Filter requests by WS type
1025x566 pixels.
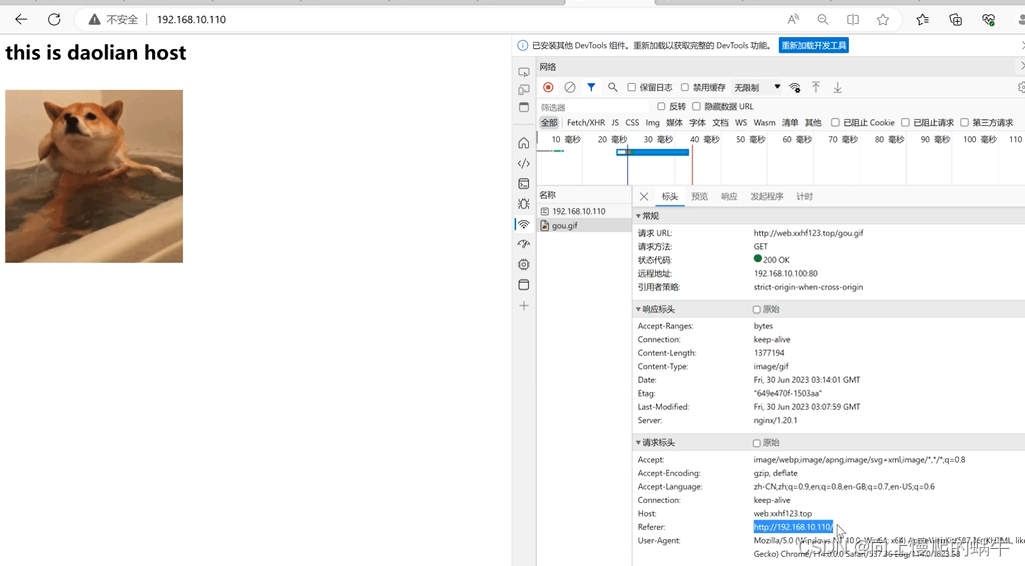tap(741, 122)
